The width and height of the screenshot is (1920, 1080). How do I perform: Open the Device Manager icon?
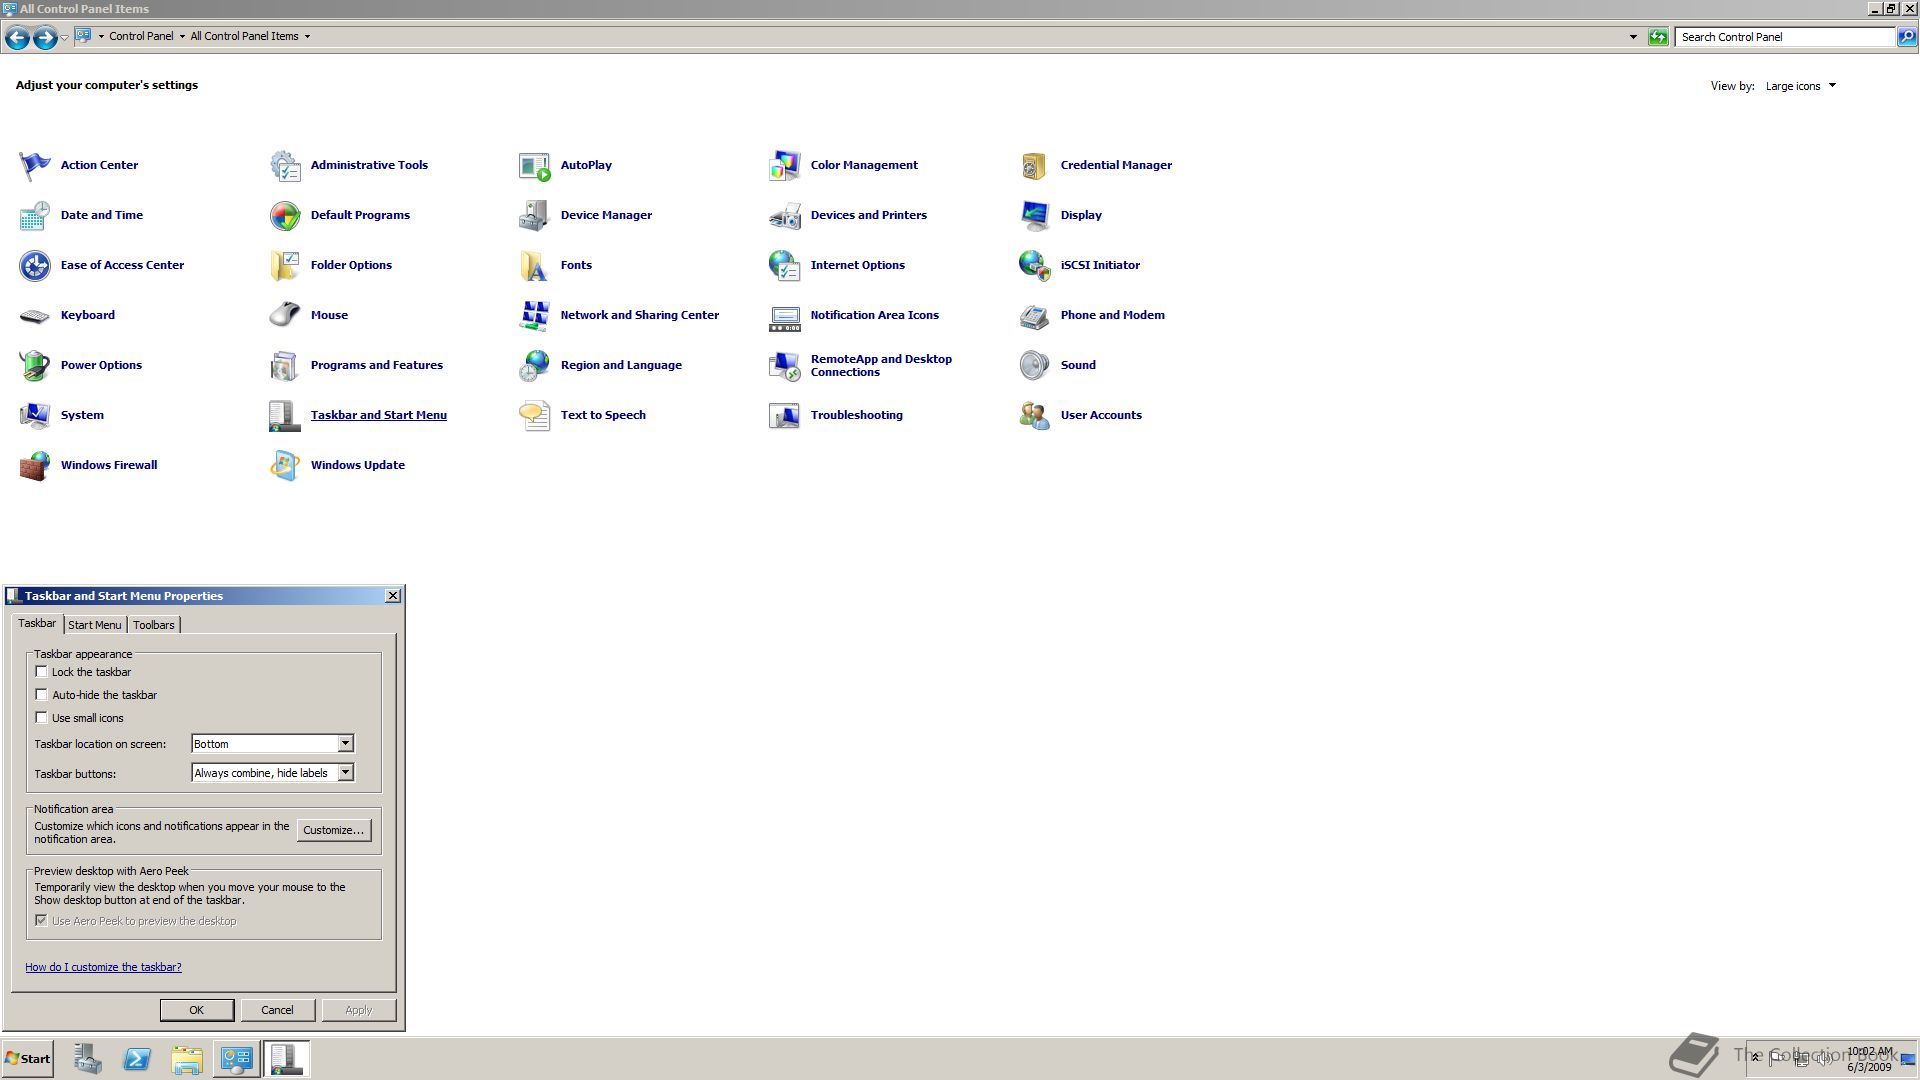[535, 215]
